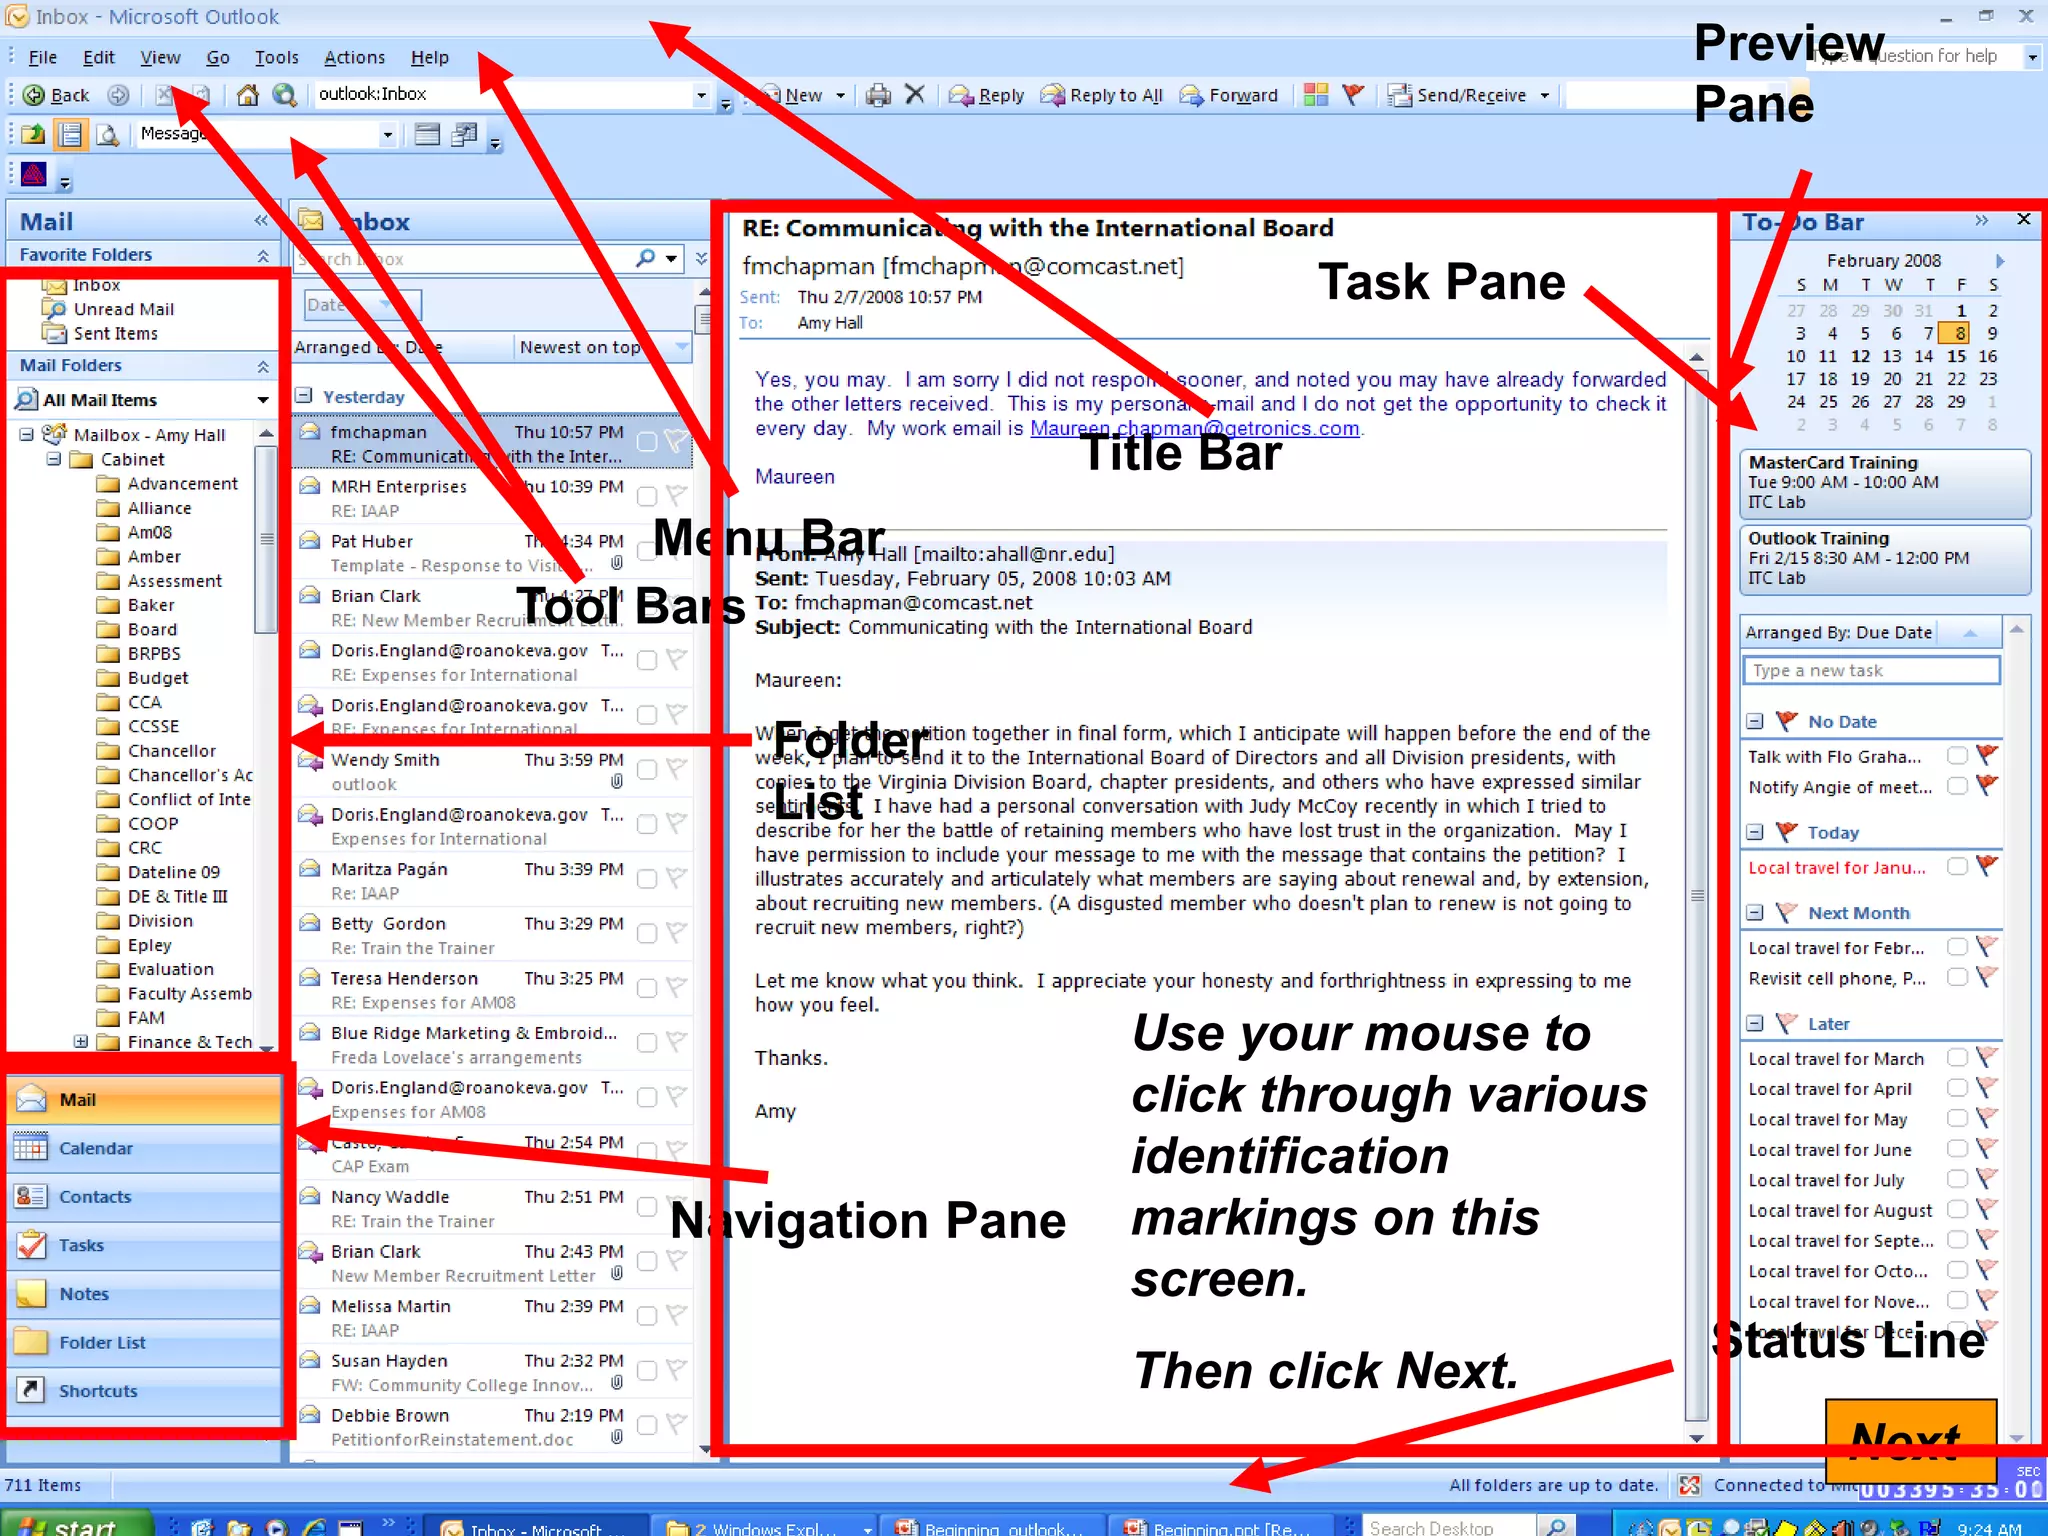Open the All Mail Items dropdown
Screen dimensions: 2048x1536
pos(263,400)
